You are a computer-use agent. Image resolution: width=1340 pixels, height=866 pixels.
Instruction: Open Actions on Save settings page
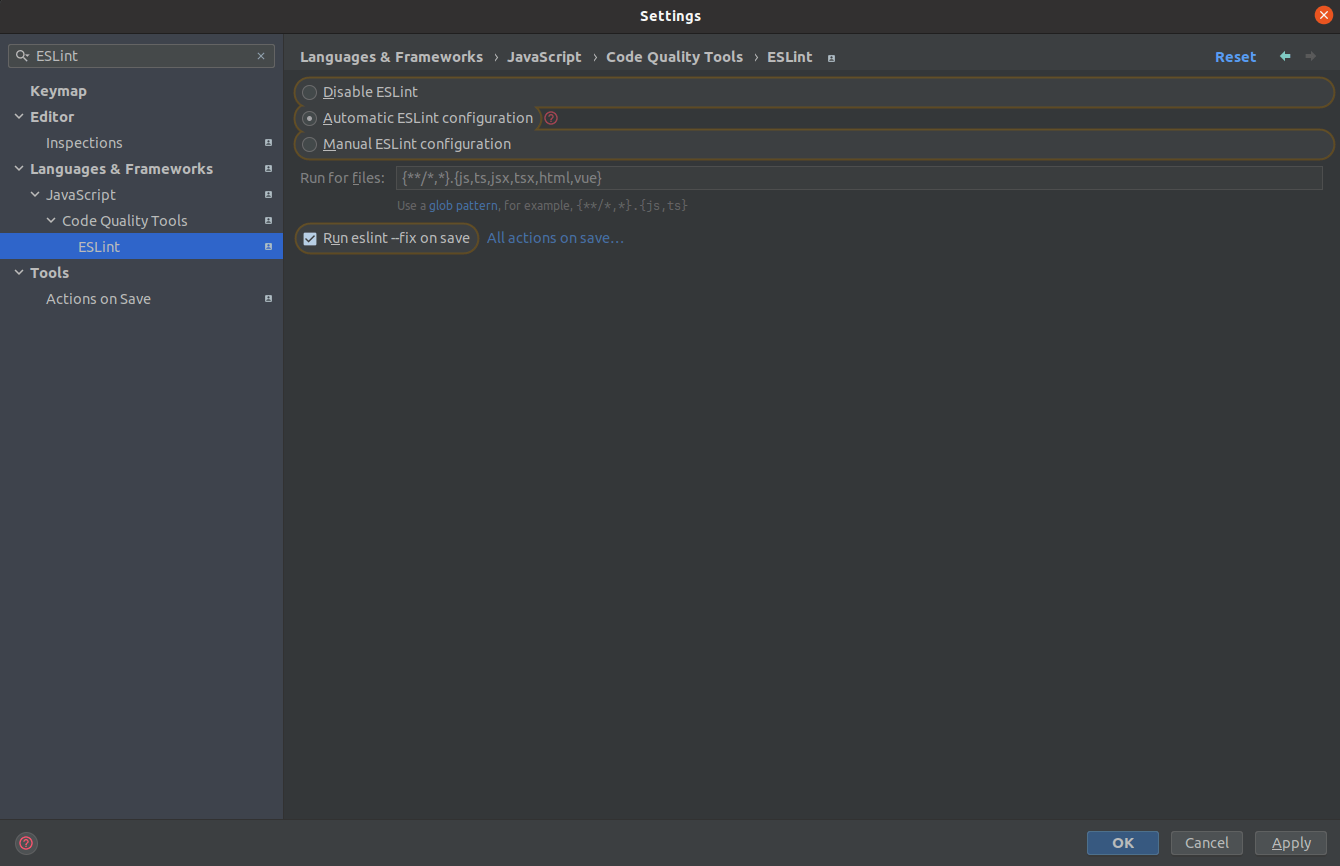point(98,299)
